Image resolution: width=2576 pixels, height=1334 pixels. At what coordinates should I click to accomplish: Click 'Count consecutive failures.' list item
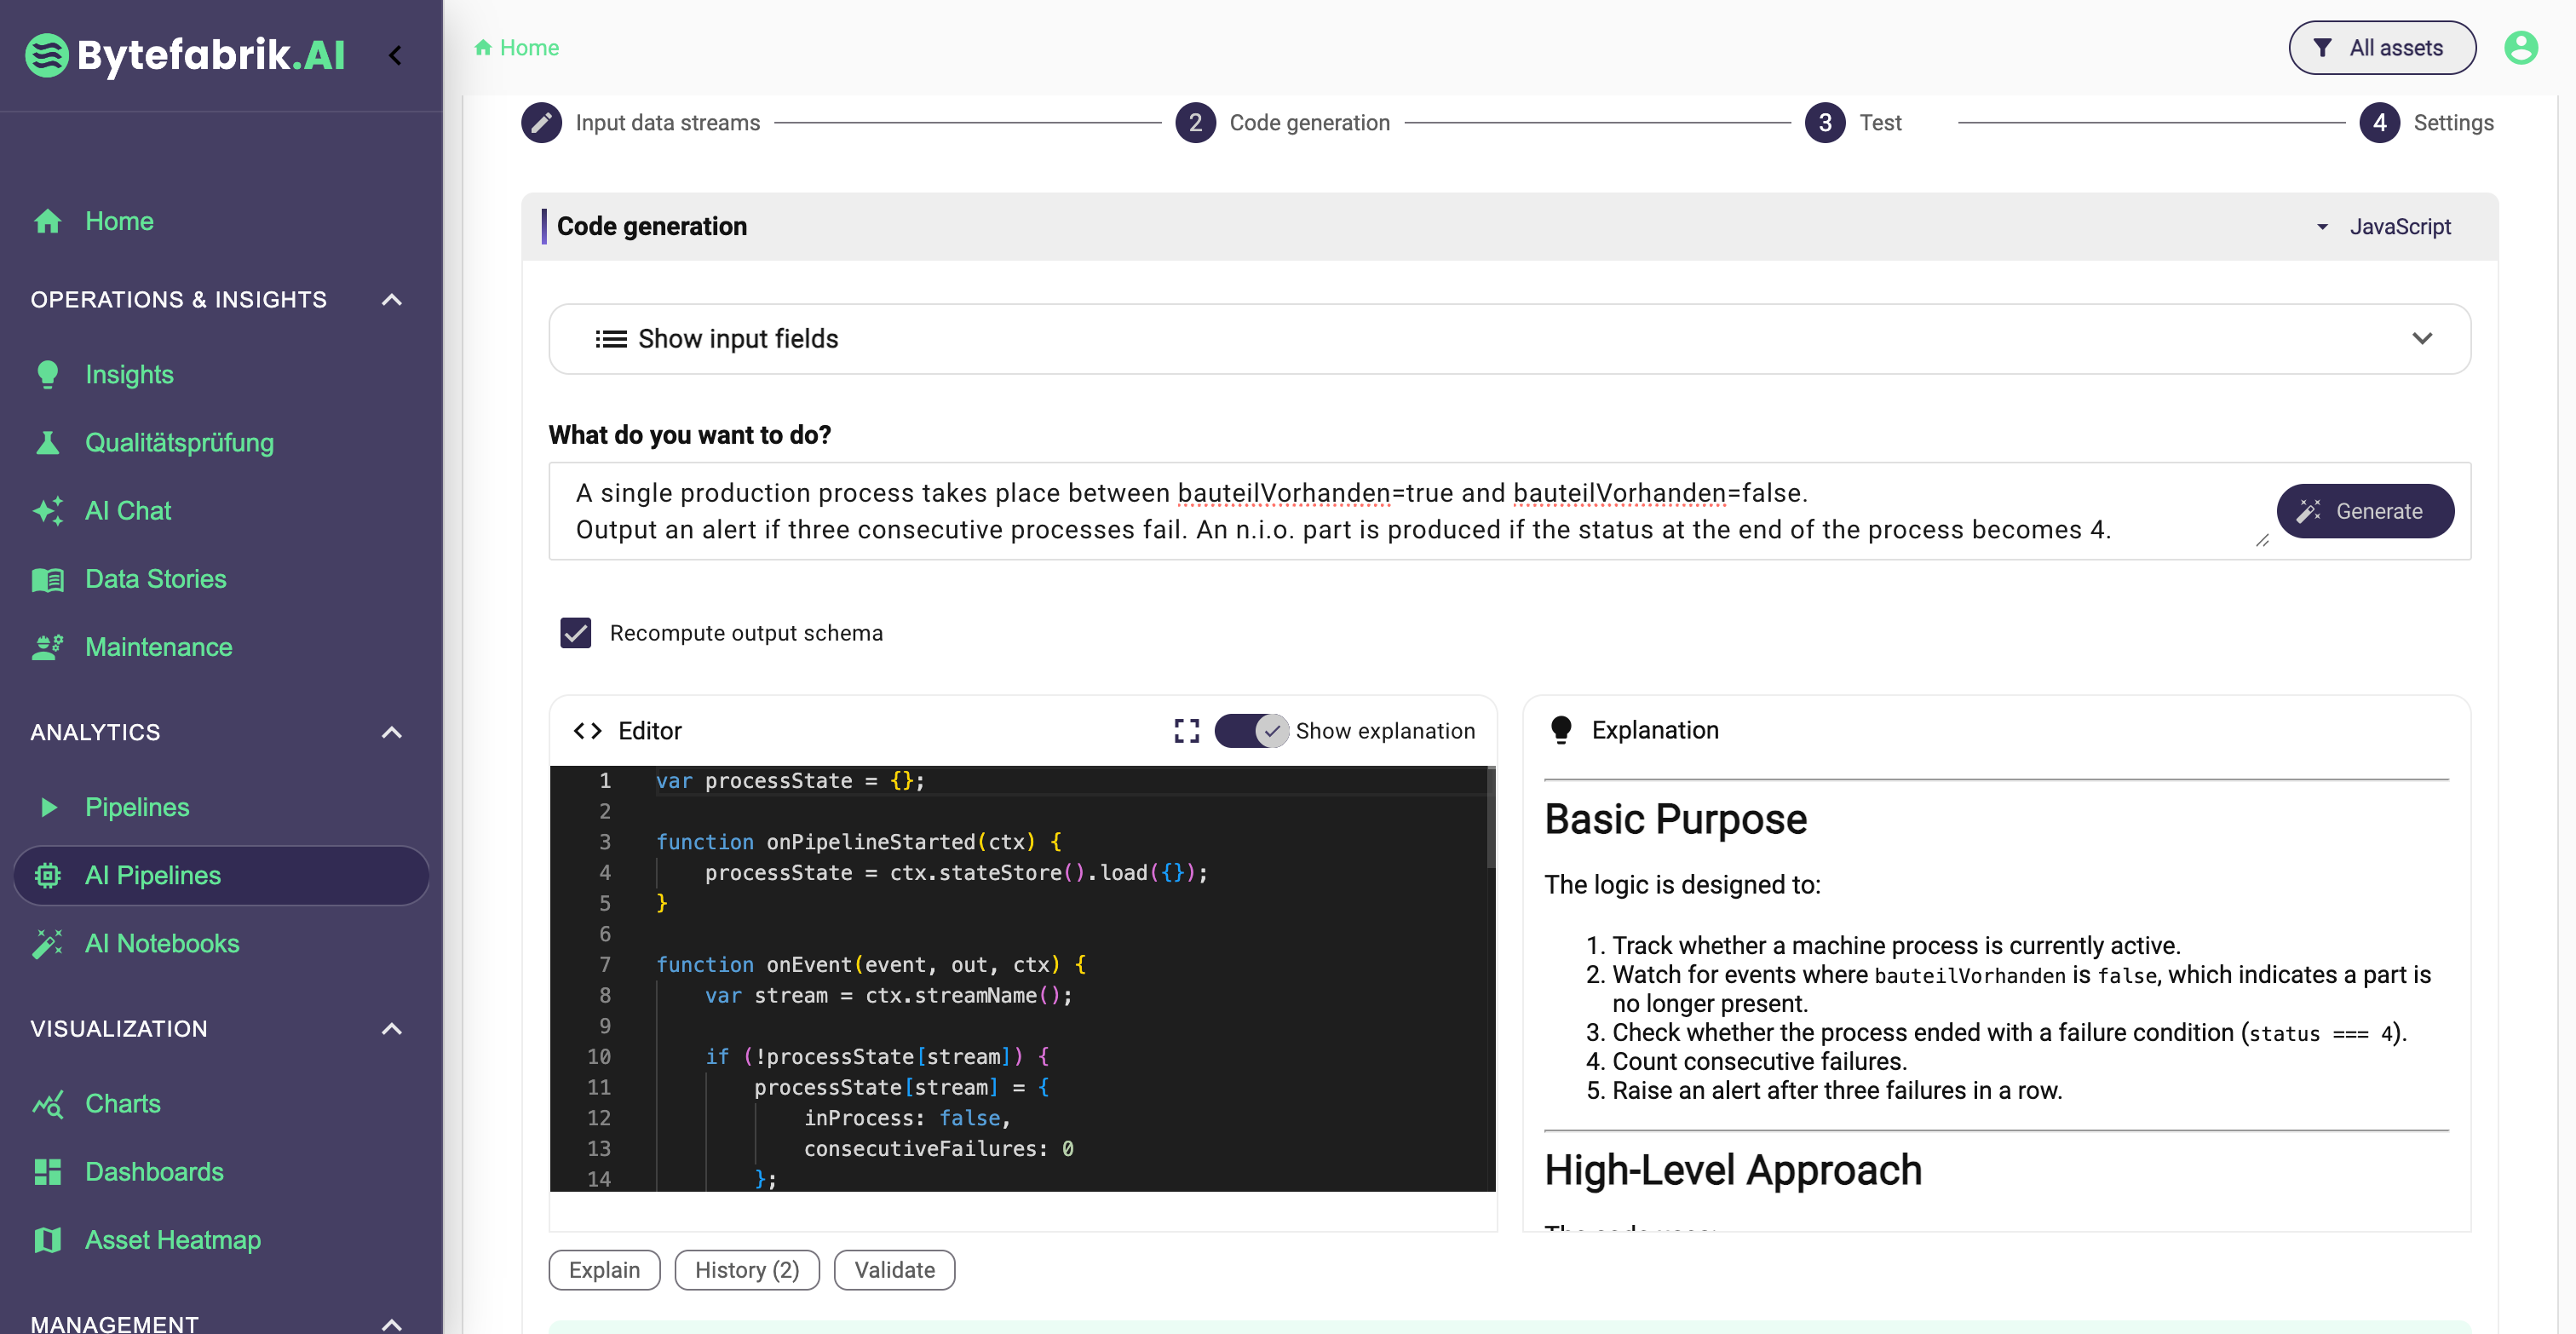(1758, 1061)
